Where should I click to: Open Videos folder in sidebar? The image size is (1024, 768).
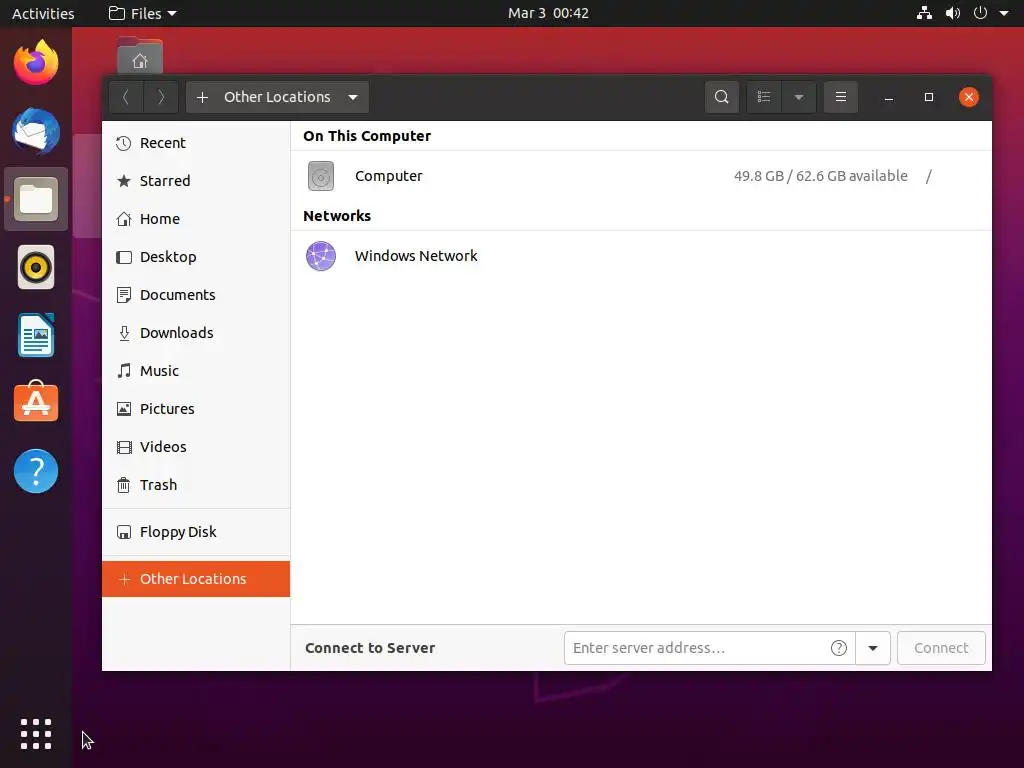tap(196, 447)
